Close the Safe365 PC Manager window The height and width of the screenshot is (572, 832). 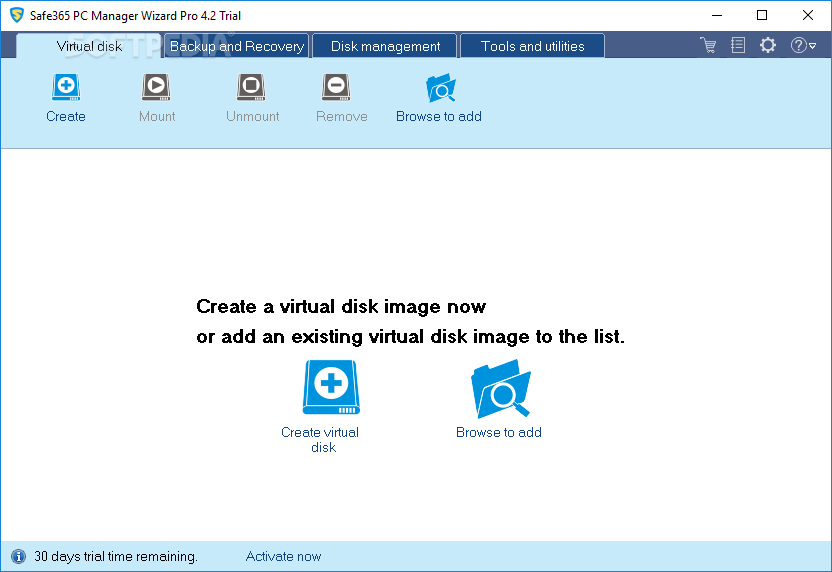tap(808, 15)
